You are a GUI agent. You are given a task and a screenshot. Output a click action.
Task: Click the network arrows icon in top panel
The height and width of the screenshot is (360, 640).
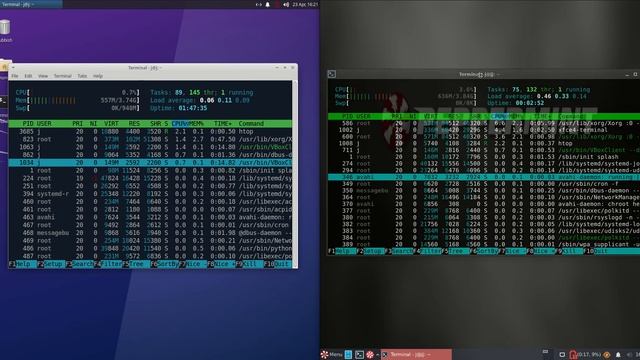point(259,4)
